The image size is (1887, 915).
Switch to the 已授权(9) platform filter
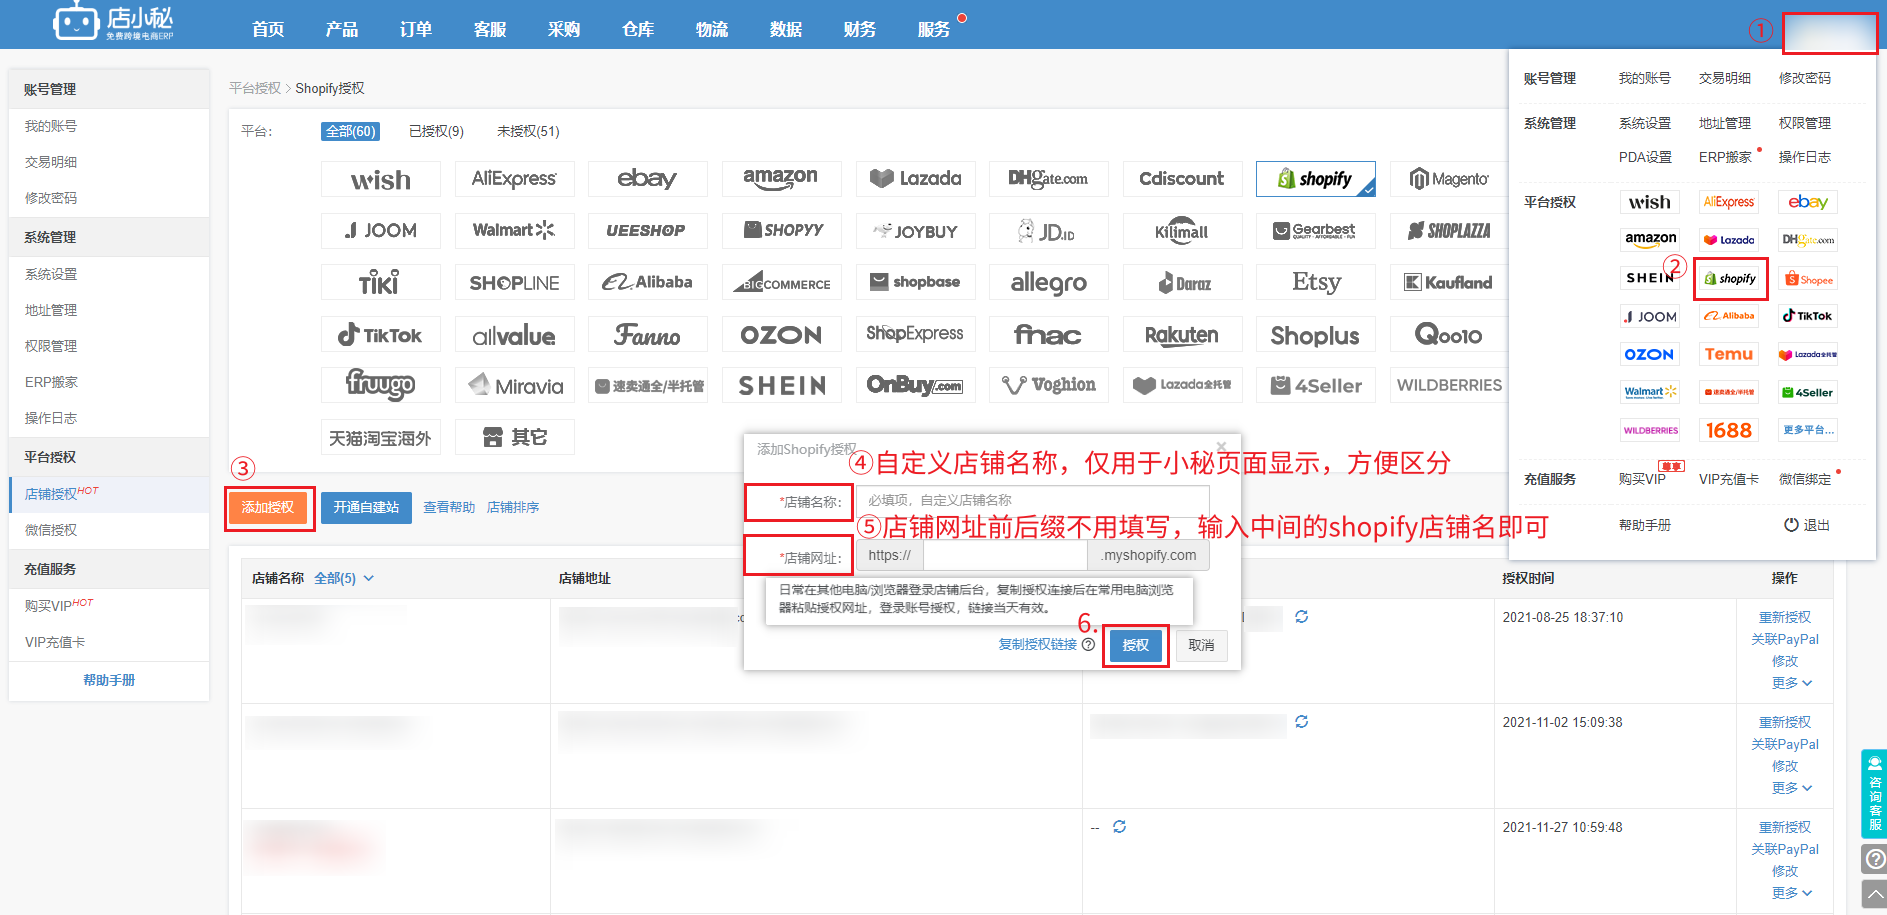[x=436, y=131]
